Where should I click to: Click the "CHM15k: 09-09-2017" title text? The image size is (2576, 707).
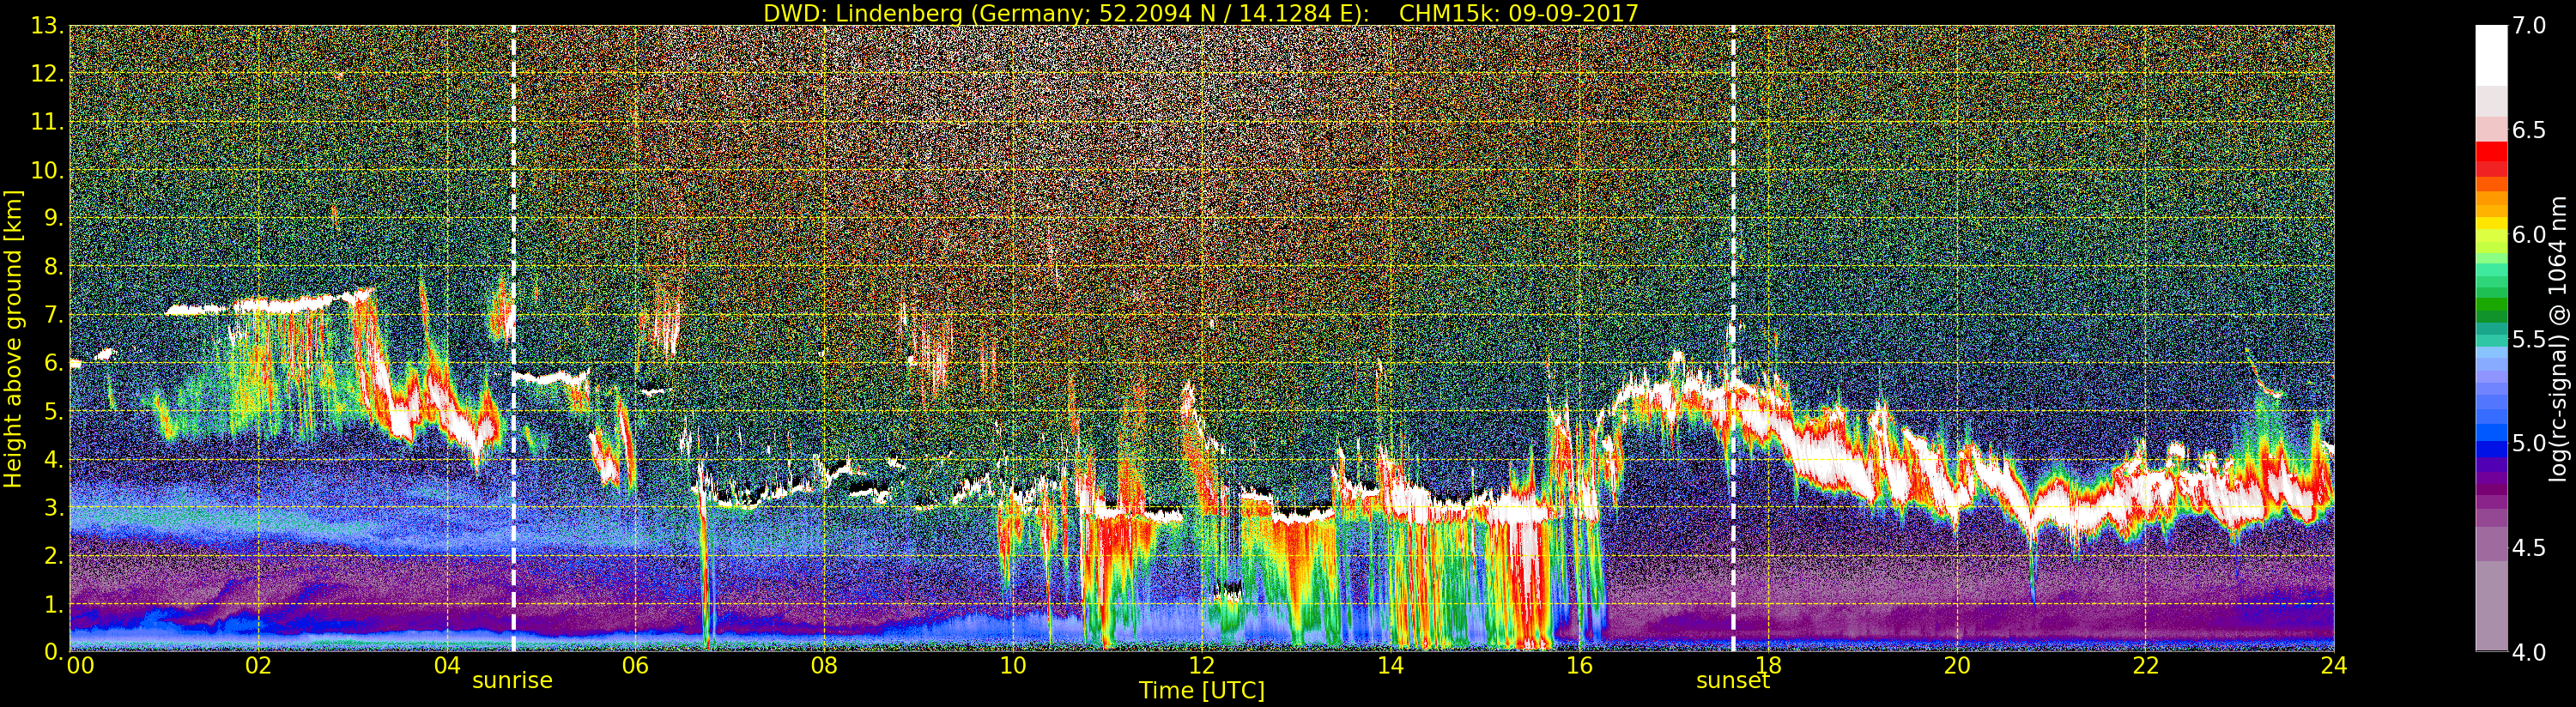click(x=1519, y=13)
